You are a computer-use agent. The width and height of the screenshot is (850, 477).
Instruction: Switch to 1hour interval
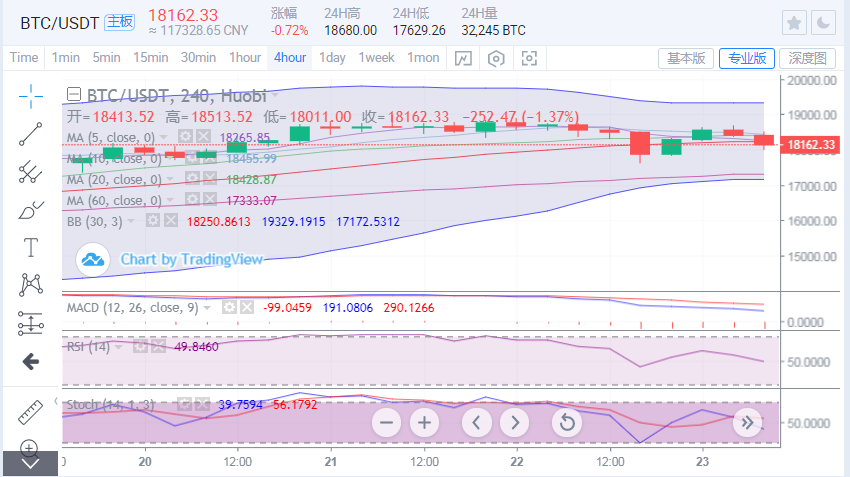tap(245, 57)
